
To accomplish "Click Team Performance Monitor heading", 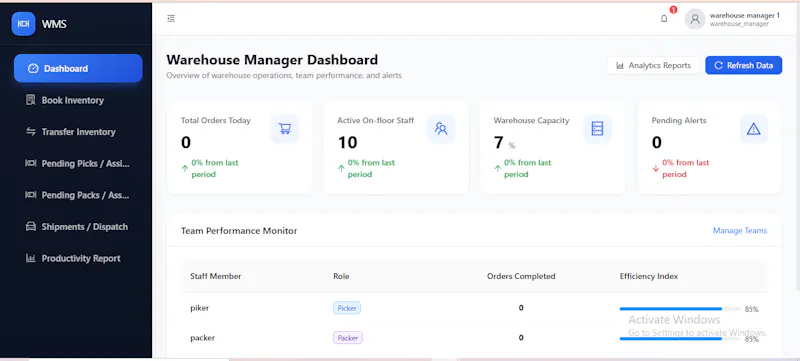I will (x=239, y=230).
